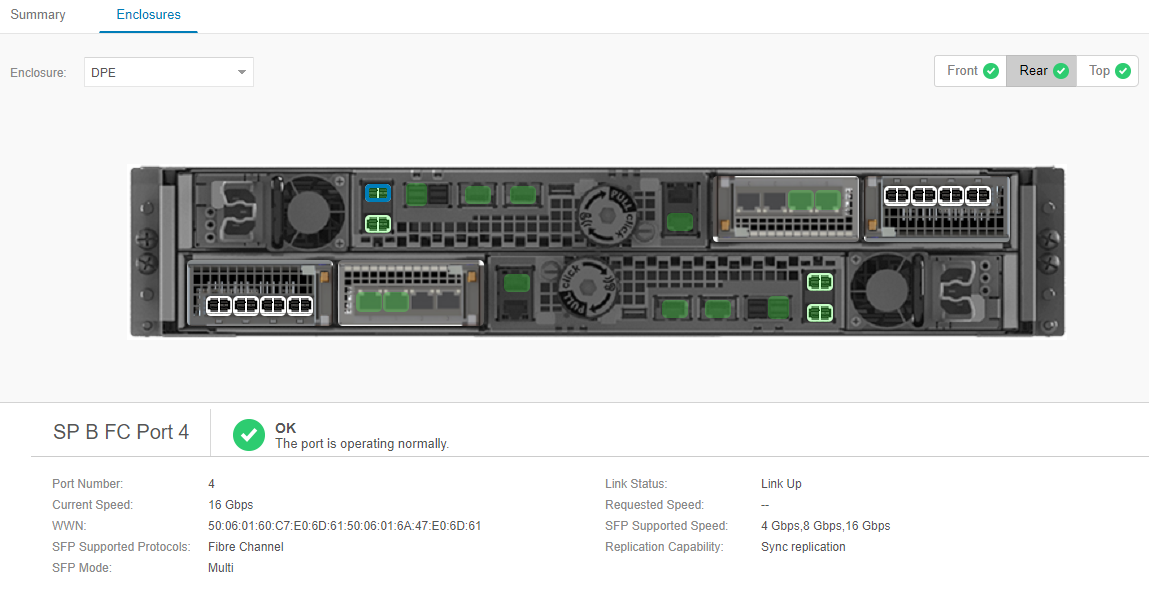Click the upper-left power supply module
The width and height of the screenshot is (1149, 598).
point(230,210)
